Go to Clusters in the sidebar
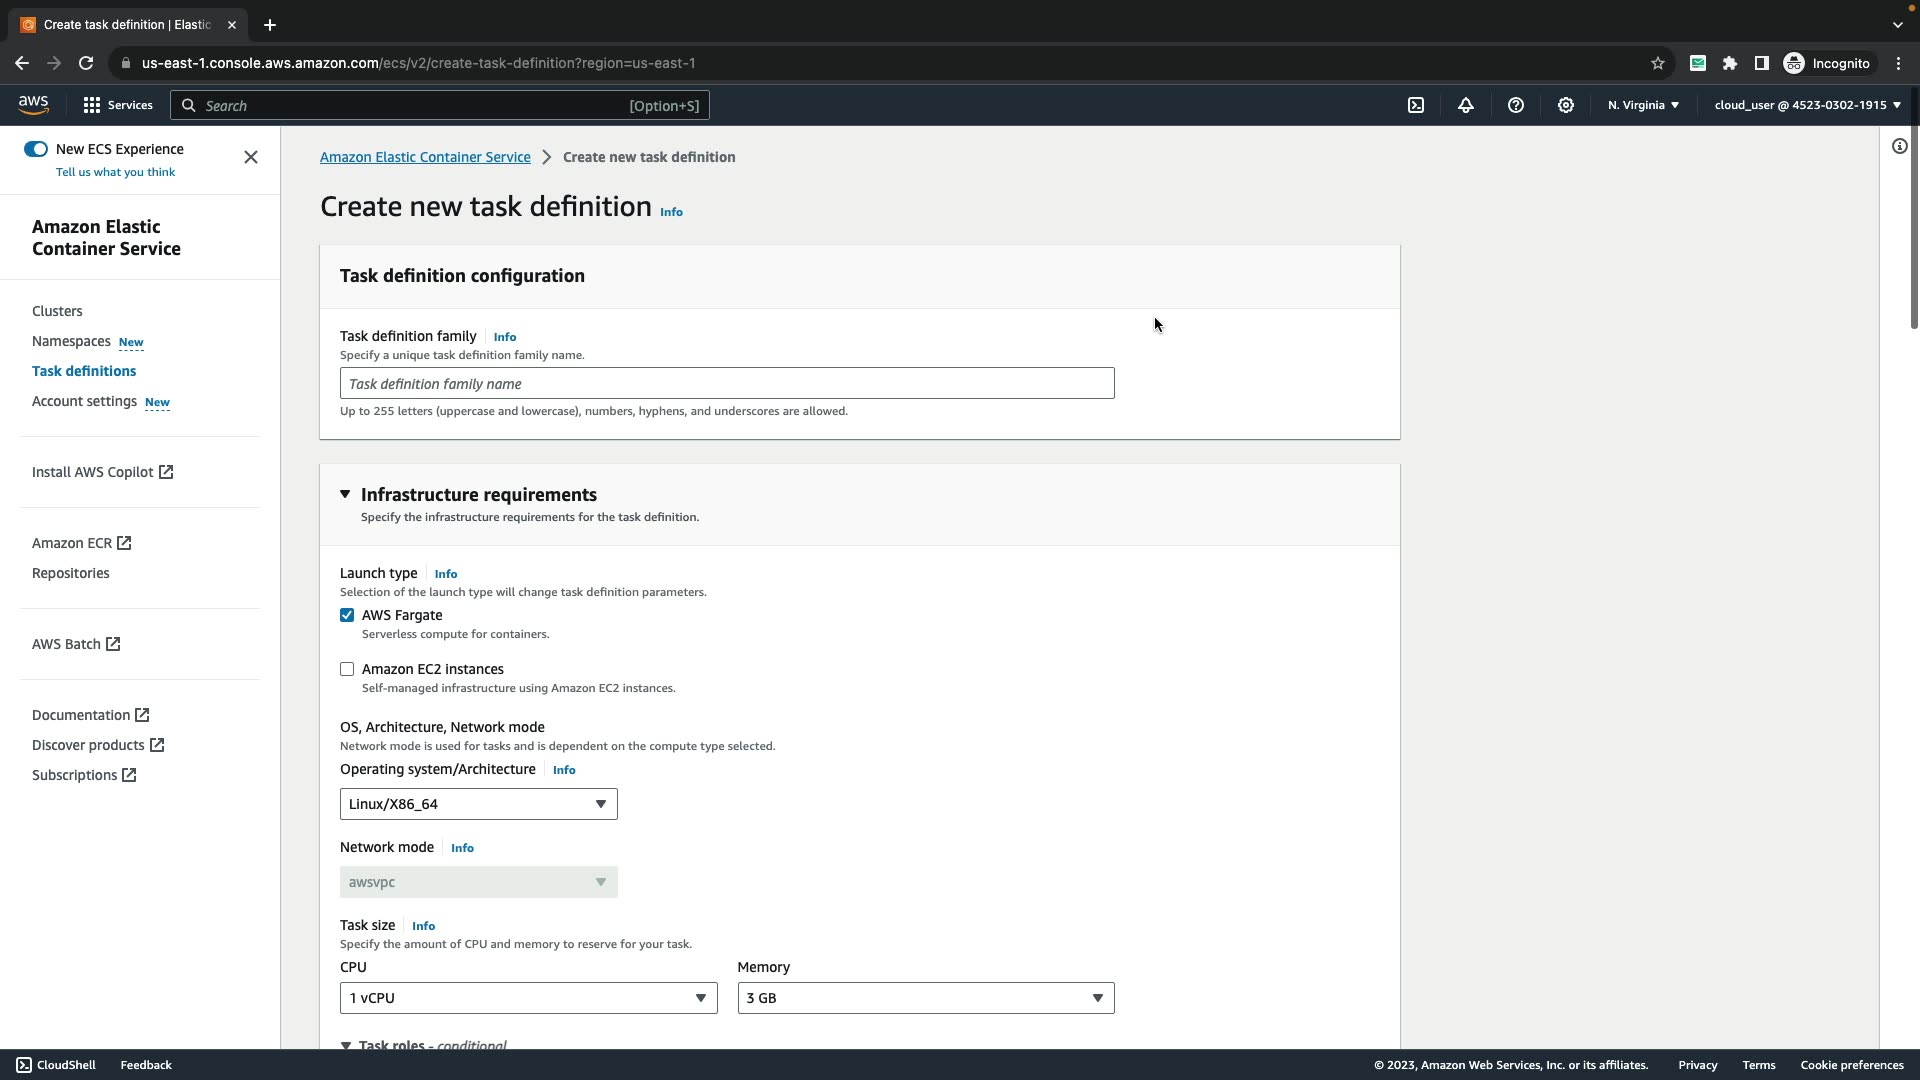The height and width of the screenshot is (1080, 1920). point(57,311)
